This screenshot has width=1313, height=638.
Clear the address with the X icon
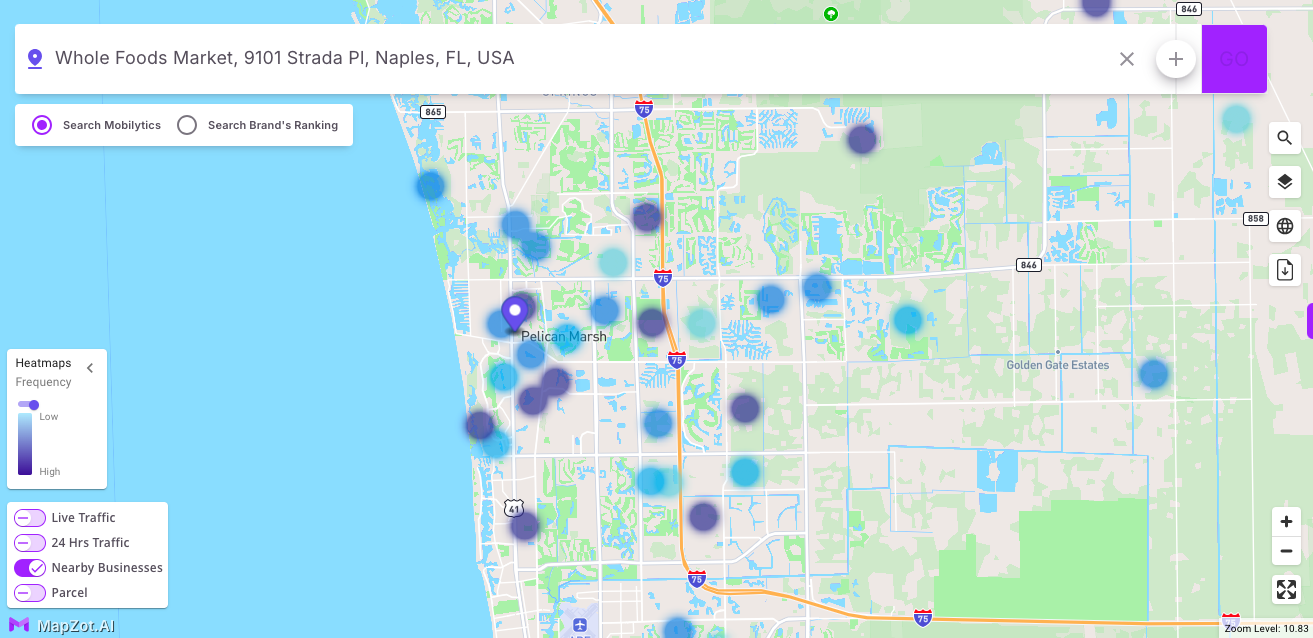click(1127, 59)
